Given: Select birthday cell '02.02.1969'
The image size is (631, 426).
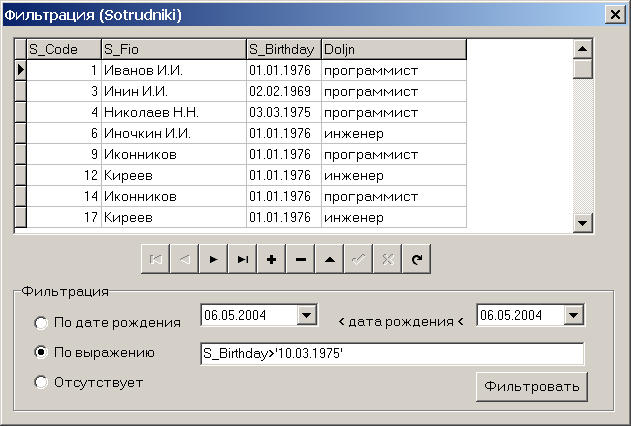Looking at the screenshot, I should [x=284, y=91].
